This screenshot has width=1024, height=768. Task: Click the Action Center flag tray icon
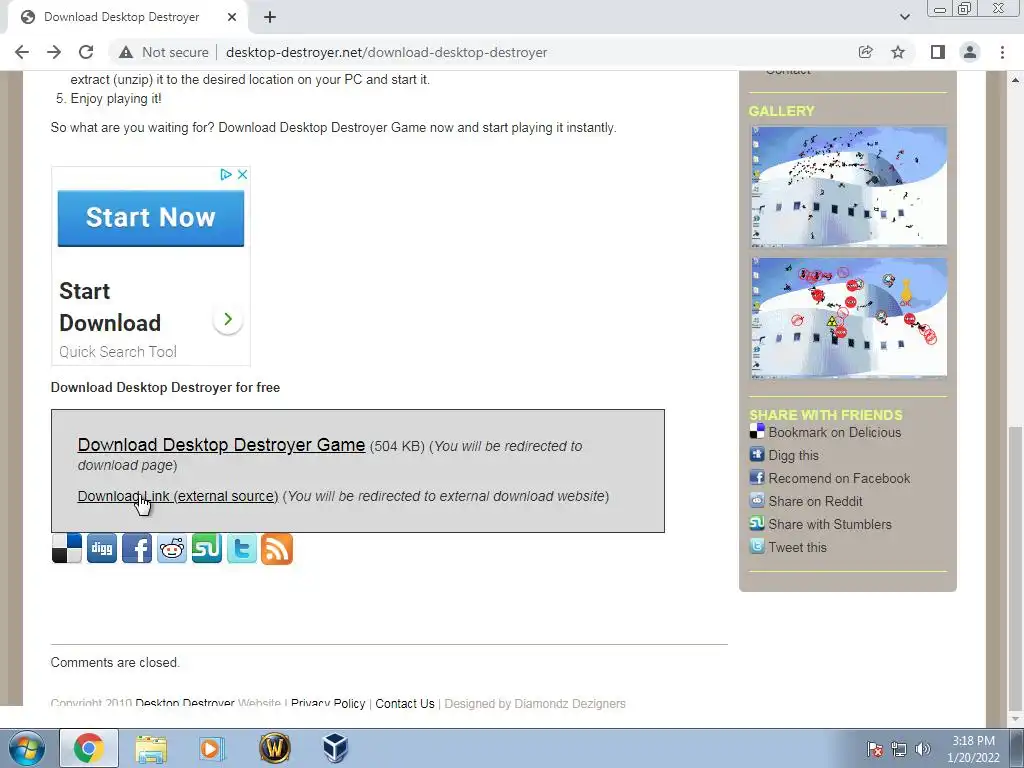pyautogui.click(x=875, y=749)
